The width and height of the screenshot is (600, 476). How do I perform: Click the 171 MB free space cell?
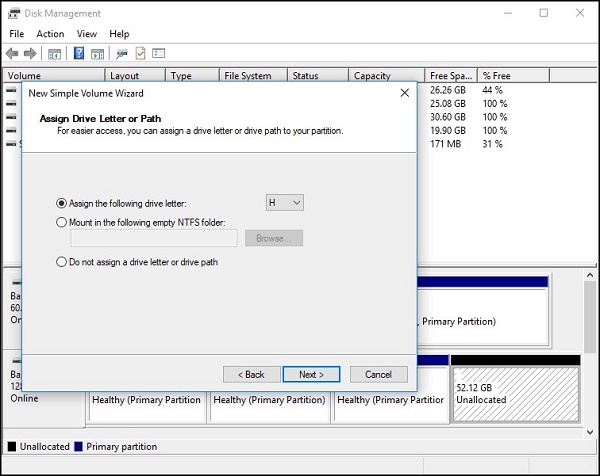445,144
